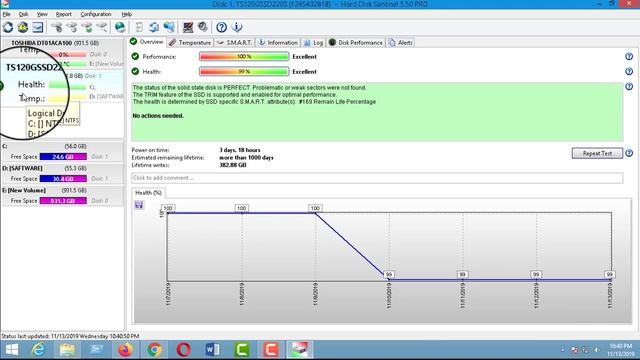Open the Disk menu

(24, 14)
